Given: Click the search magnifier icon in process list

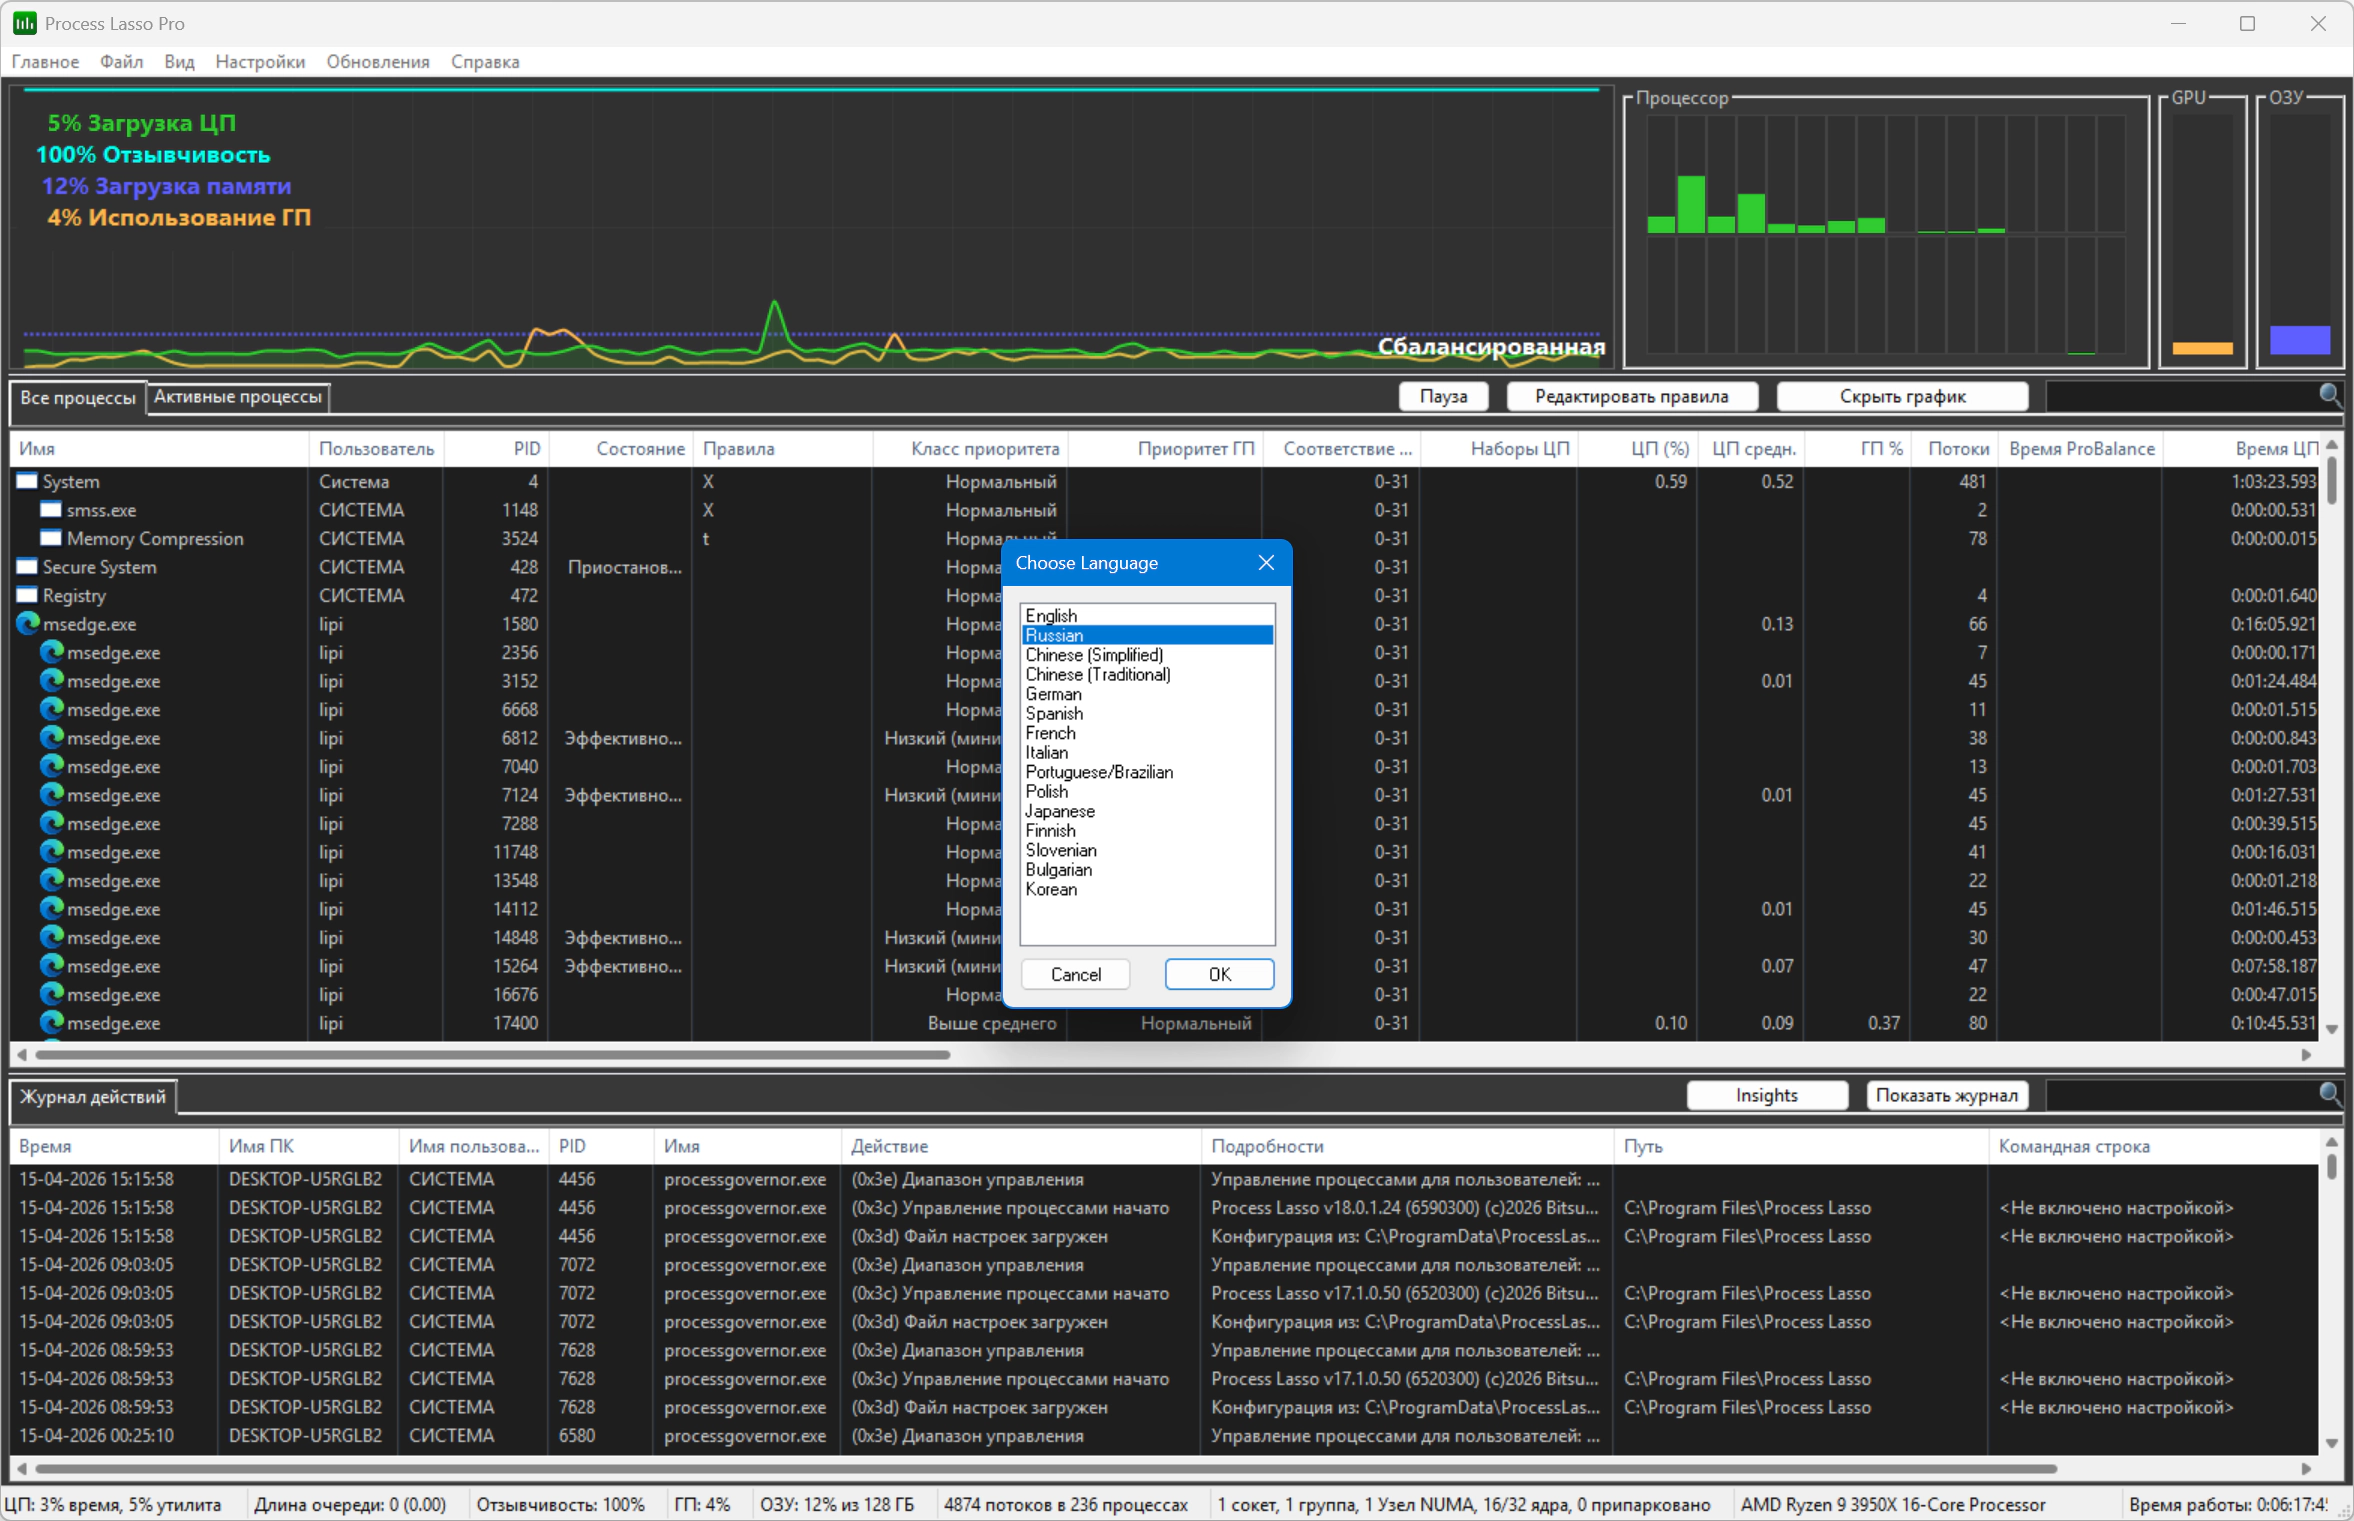Looking at the screenshot, I should click(x=2329, y=396).
